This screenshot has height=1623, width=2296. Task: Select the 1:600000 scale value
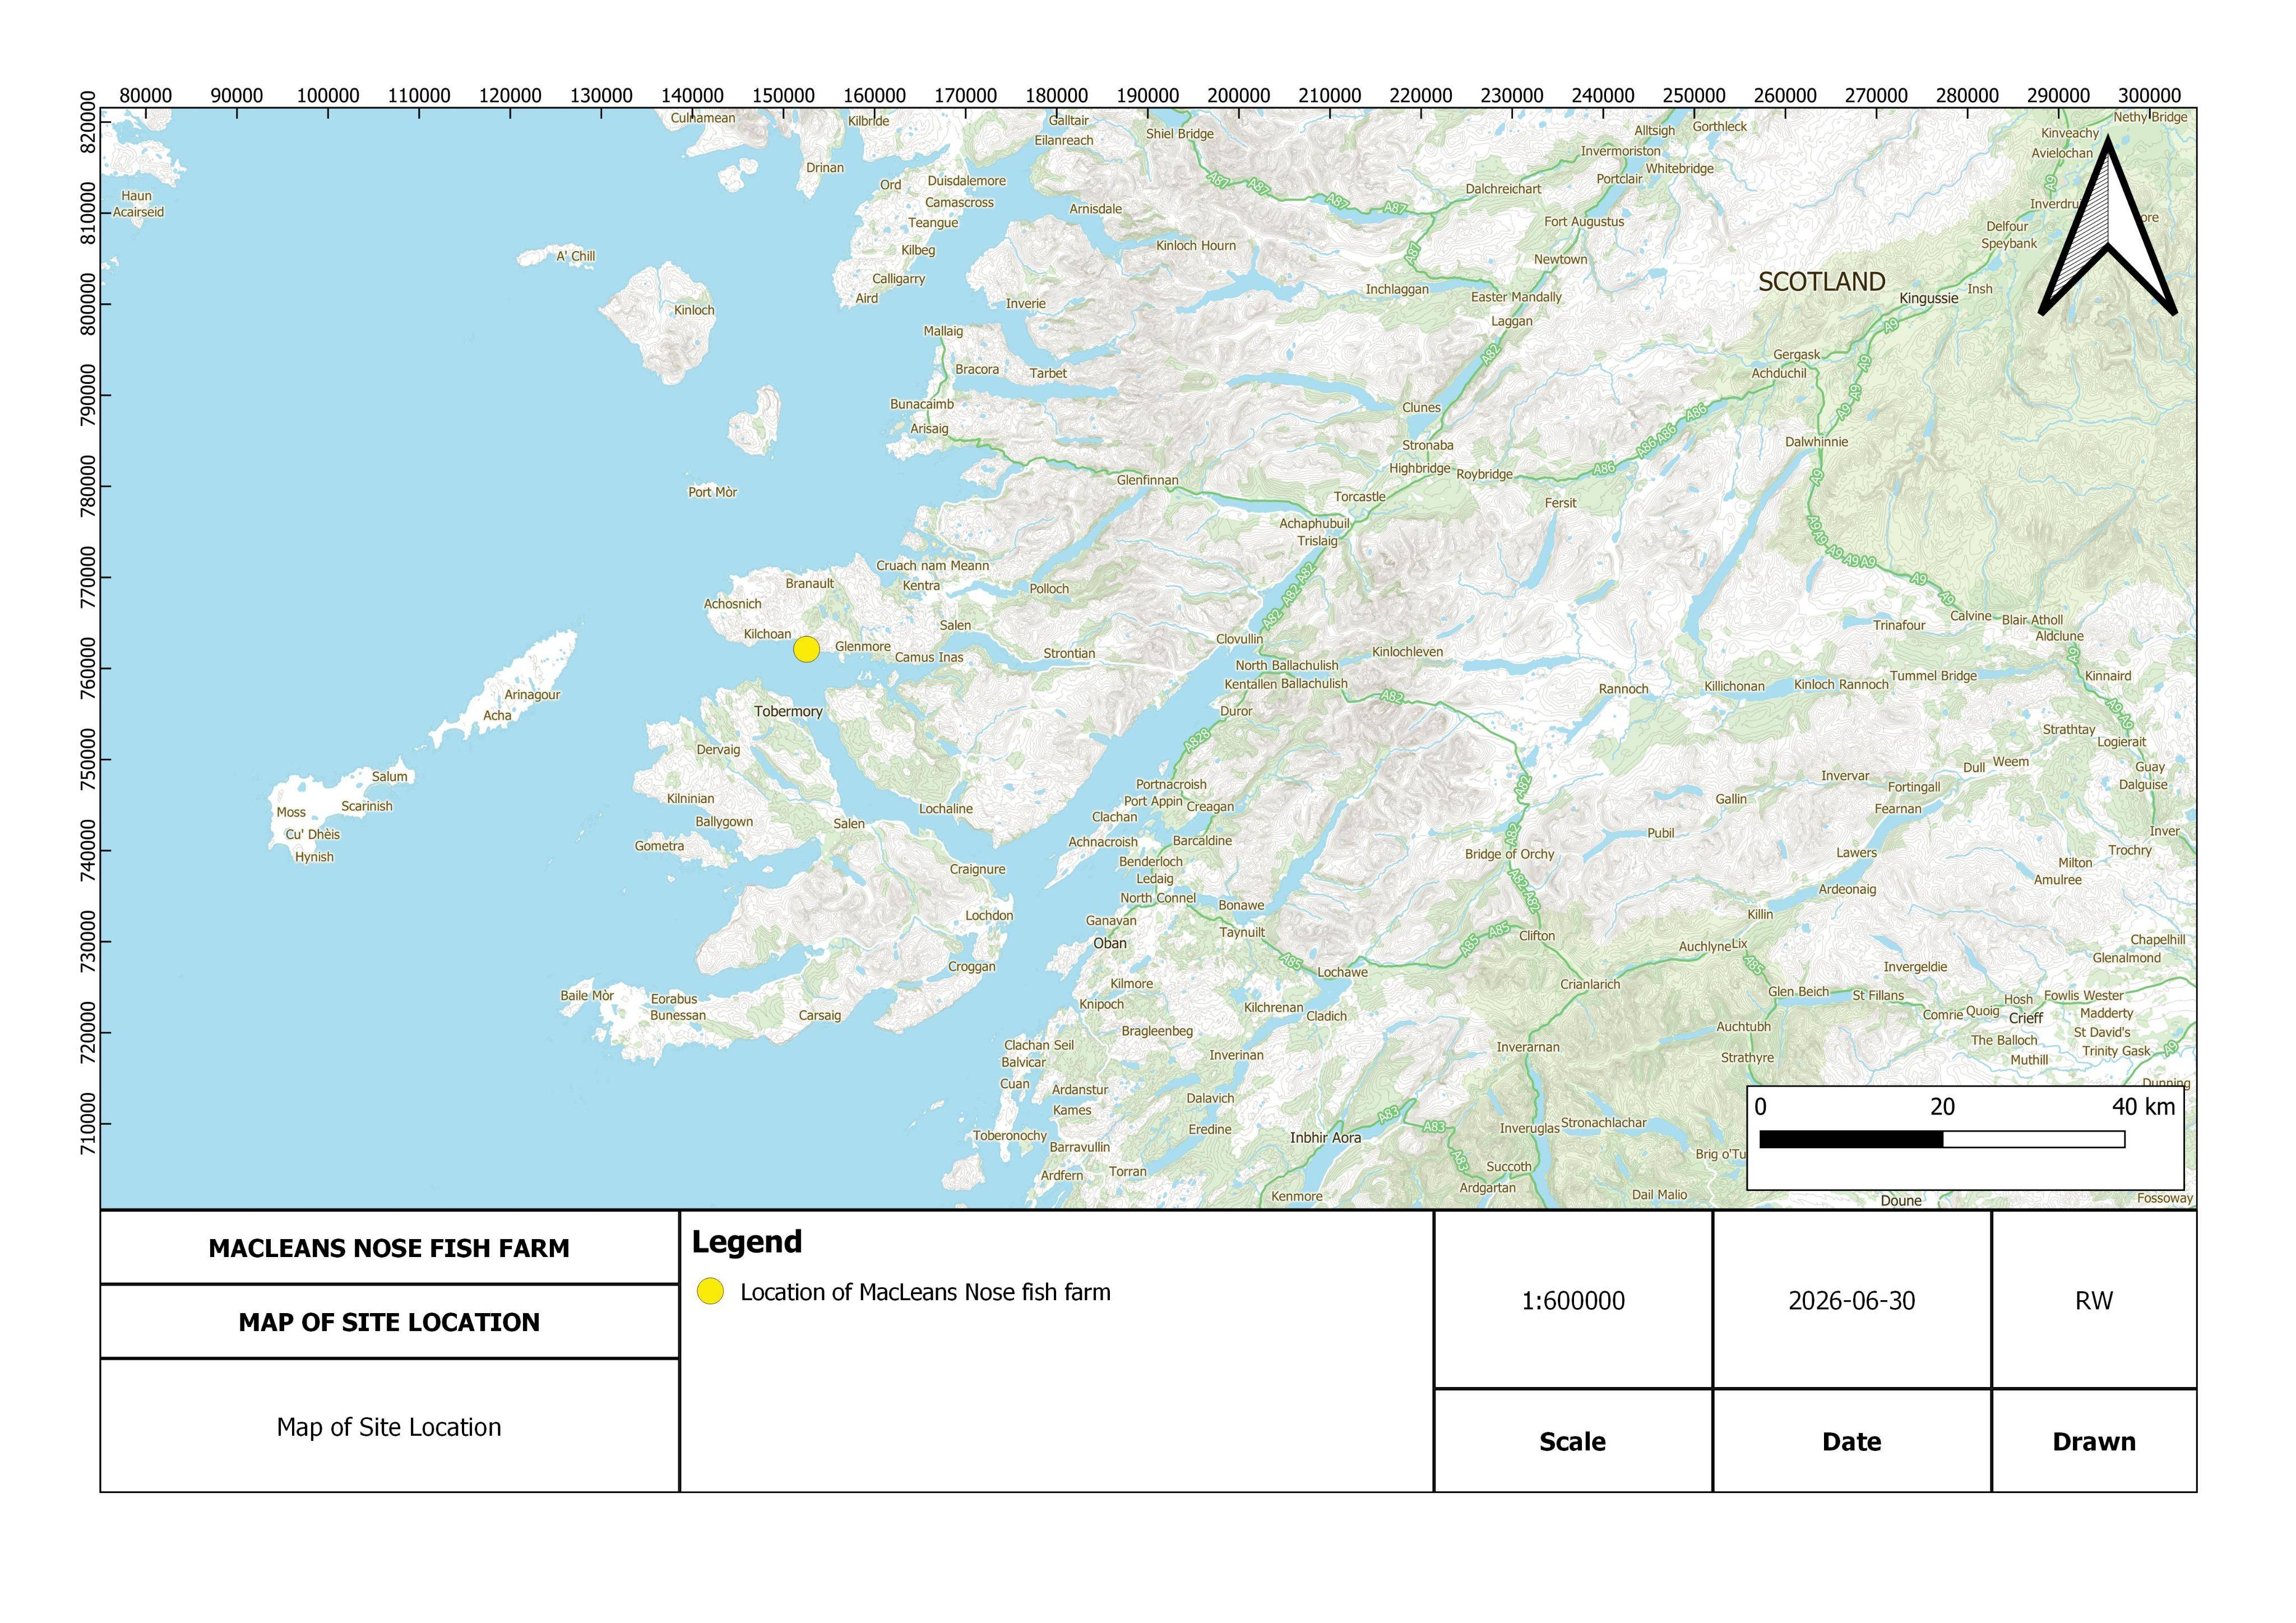point(1573,1300)
